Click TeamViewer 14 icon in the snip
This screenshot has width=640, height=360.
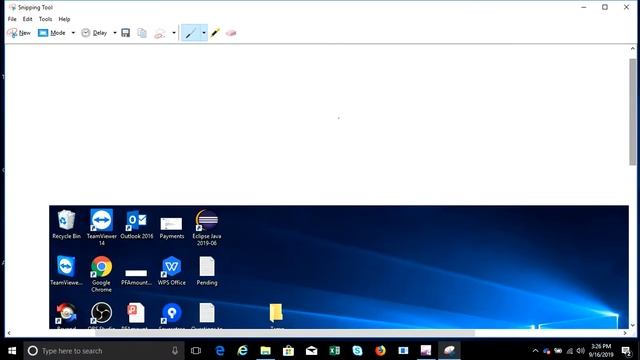(x=102, y=227)
